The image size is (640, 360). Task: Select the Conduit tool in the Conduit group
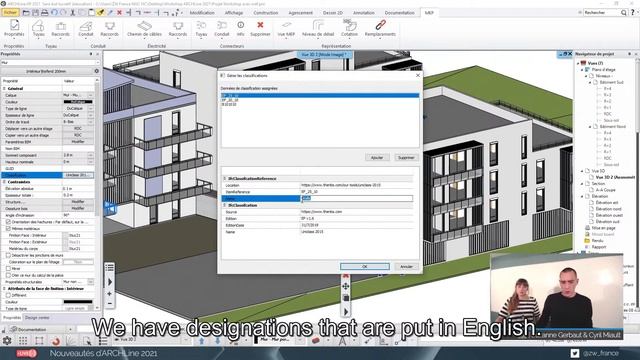(86, 29)
